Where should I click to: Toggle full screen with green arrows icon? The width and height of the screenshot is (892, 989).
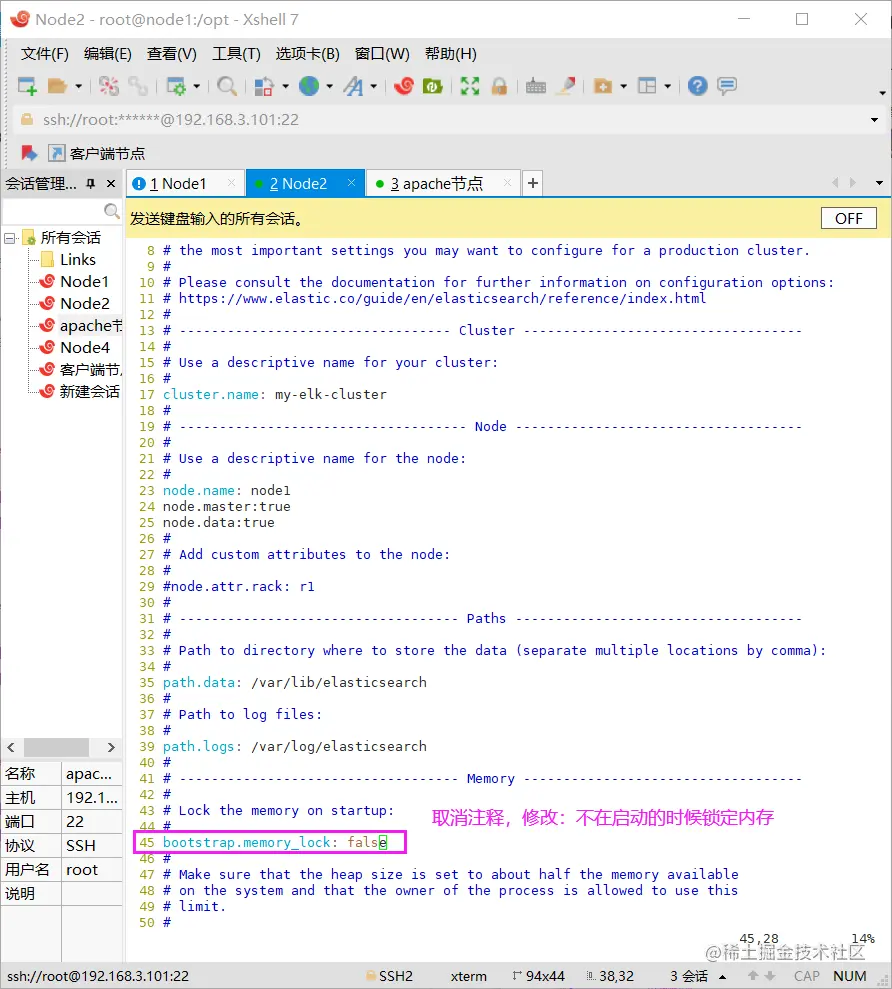click(470, 86)
